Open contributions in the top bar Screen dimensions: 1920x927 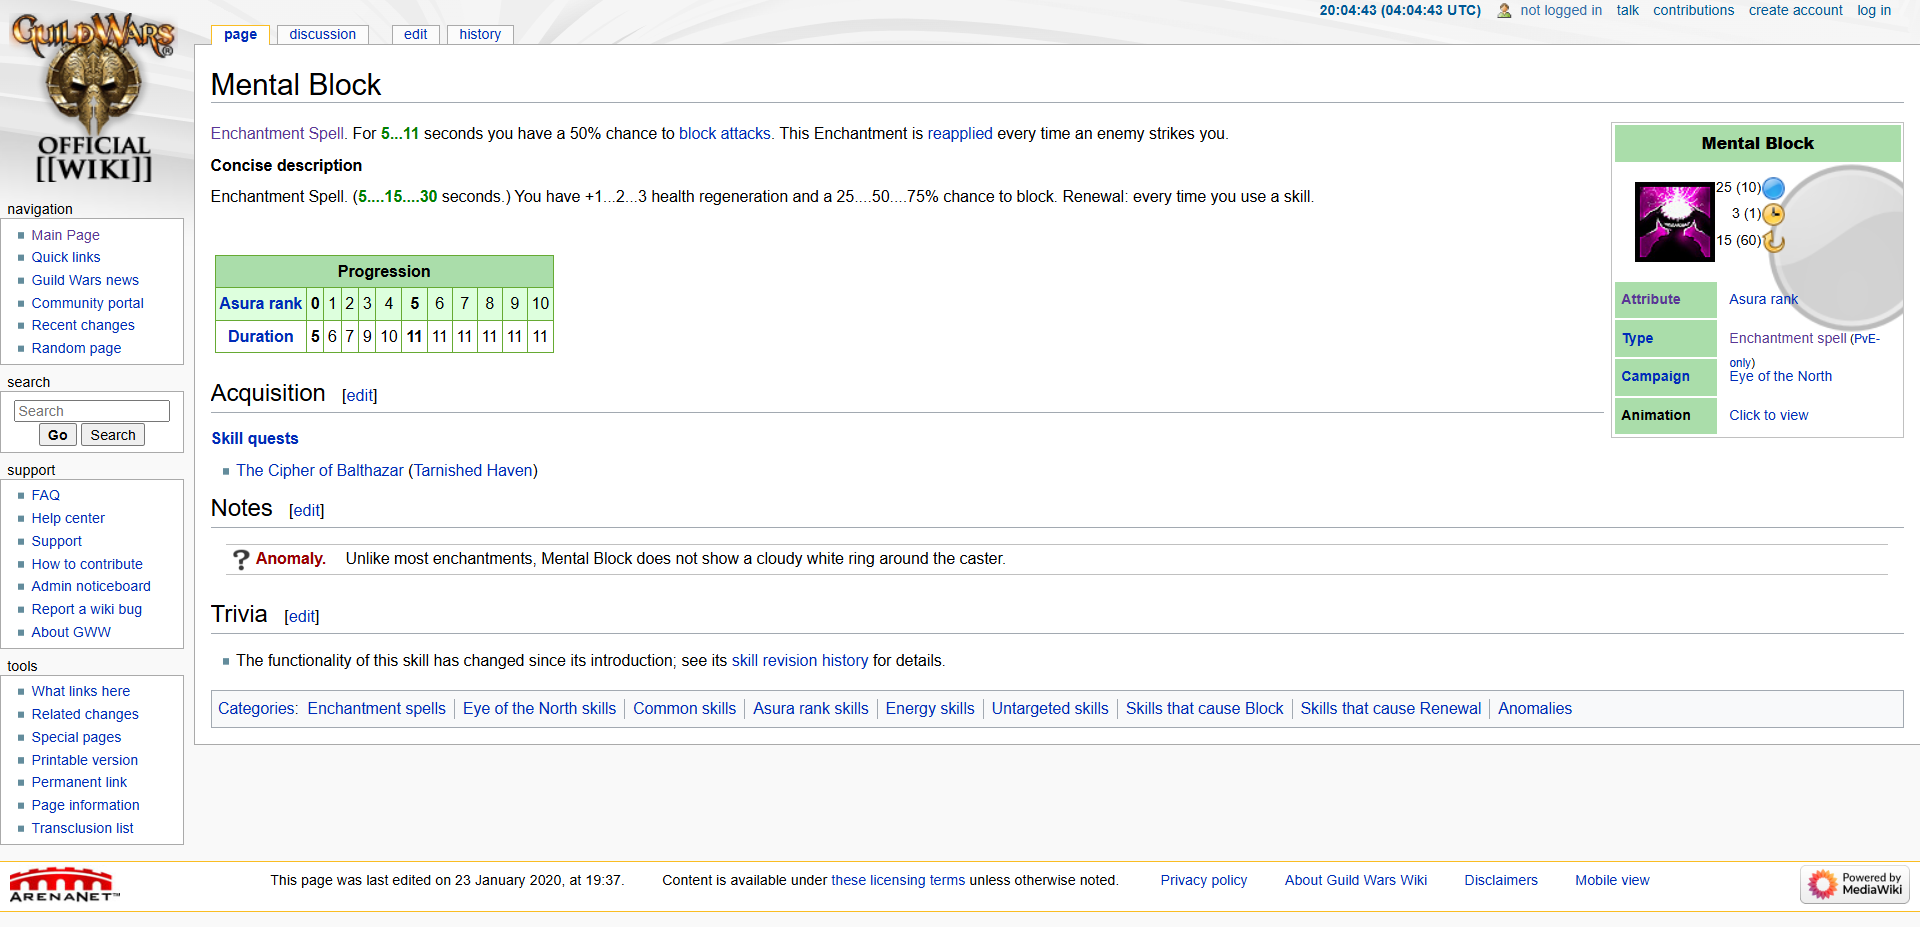click(1693, 10)
